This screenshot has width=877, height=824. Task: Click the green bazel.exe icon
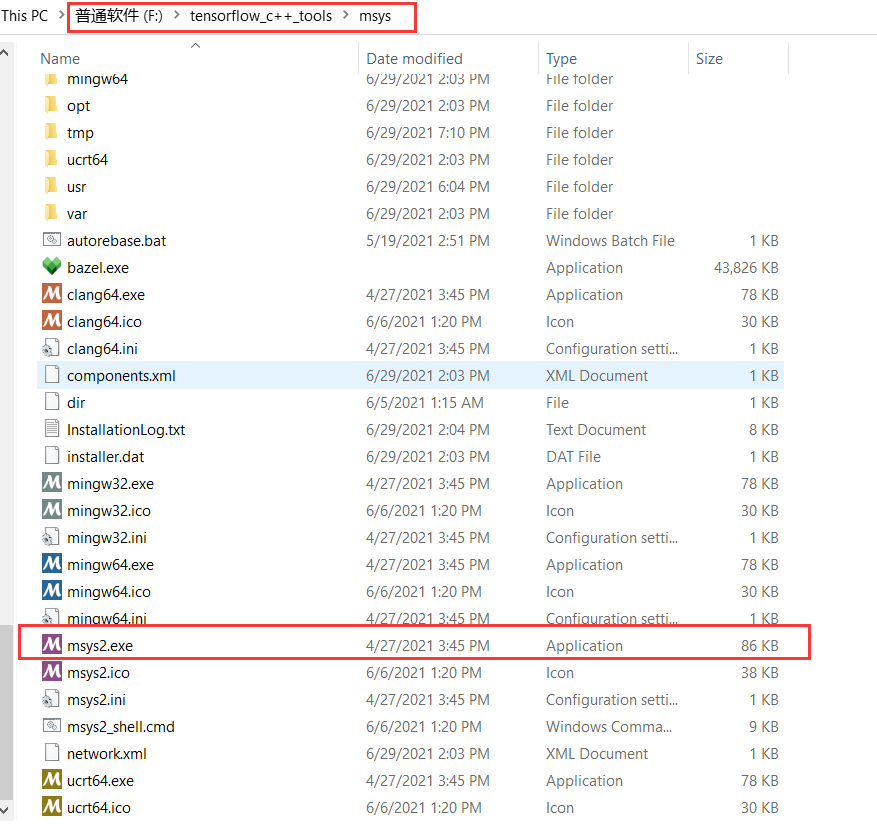point(51,267)
